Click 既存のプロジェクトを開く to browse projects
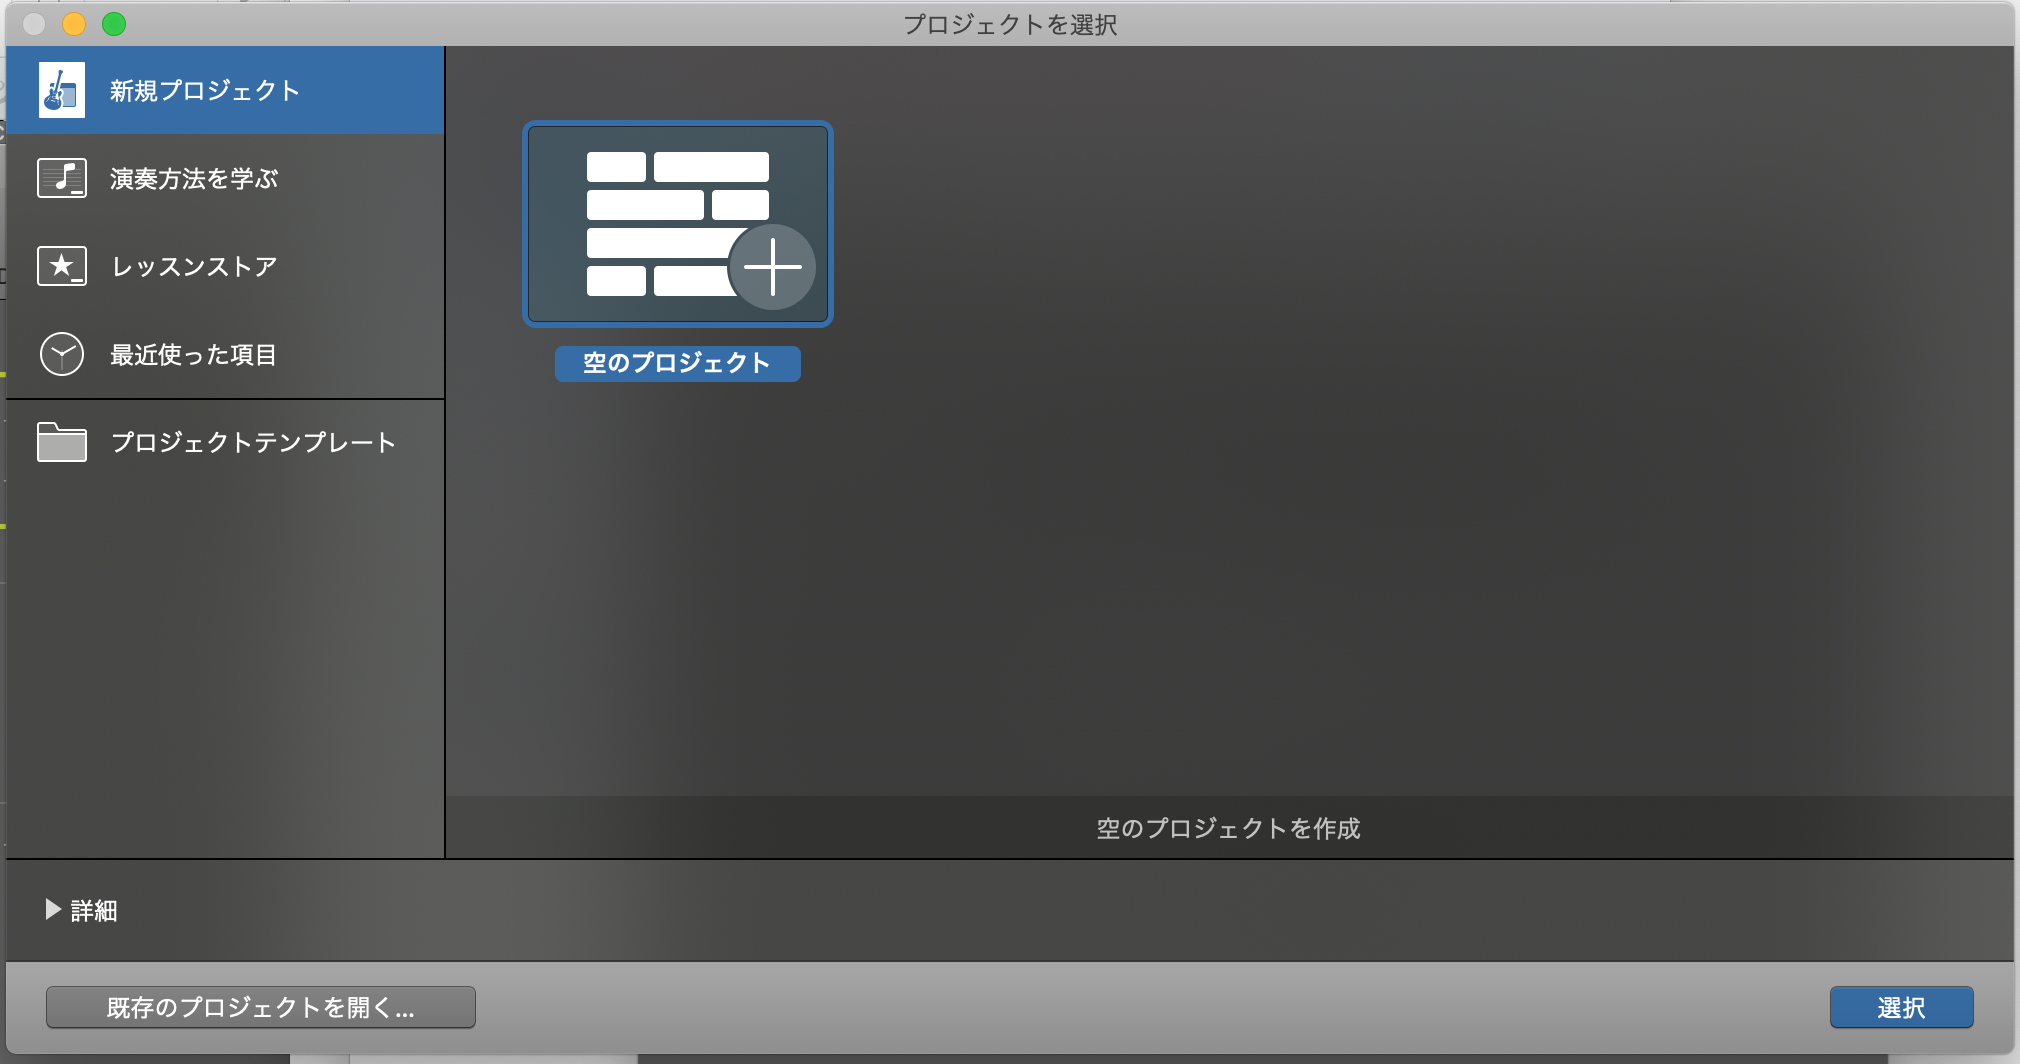 259,1007
